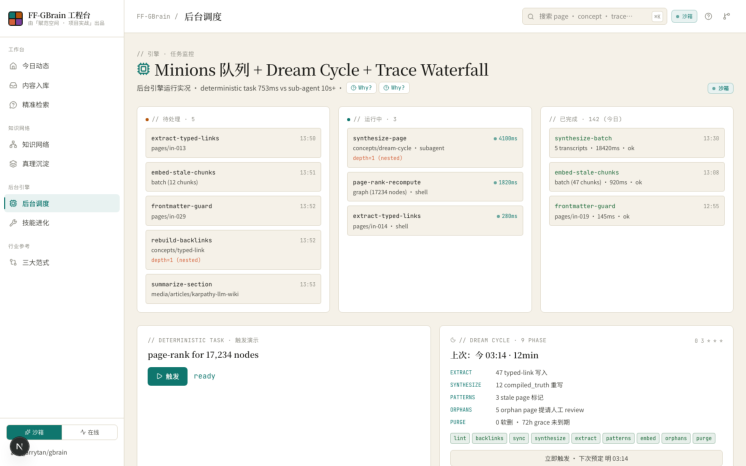Open 内容入库 in the sidebar
The height and width of the screenshot is (466, 746).
coord(62,85)
